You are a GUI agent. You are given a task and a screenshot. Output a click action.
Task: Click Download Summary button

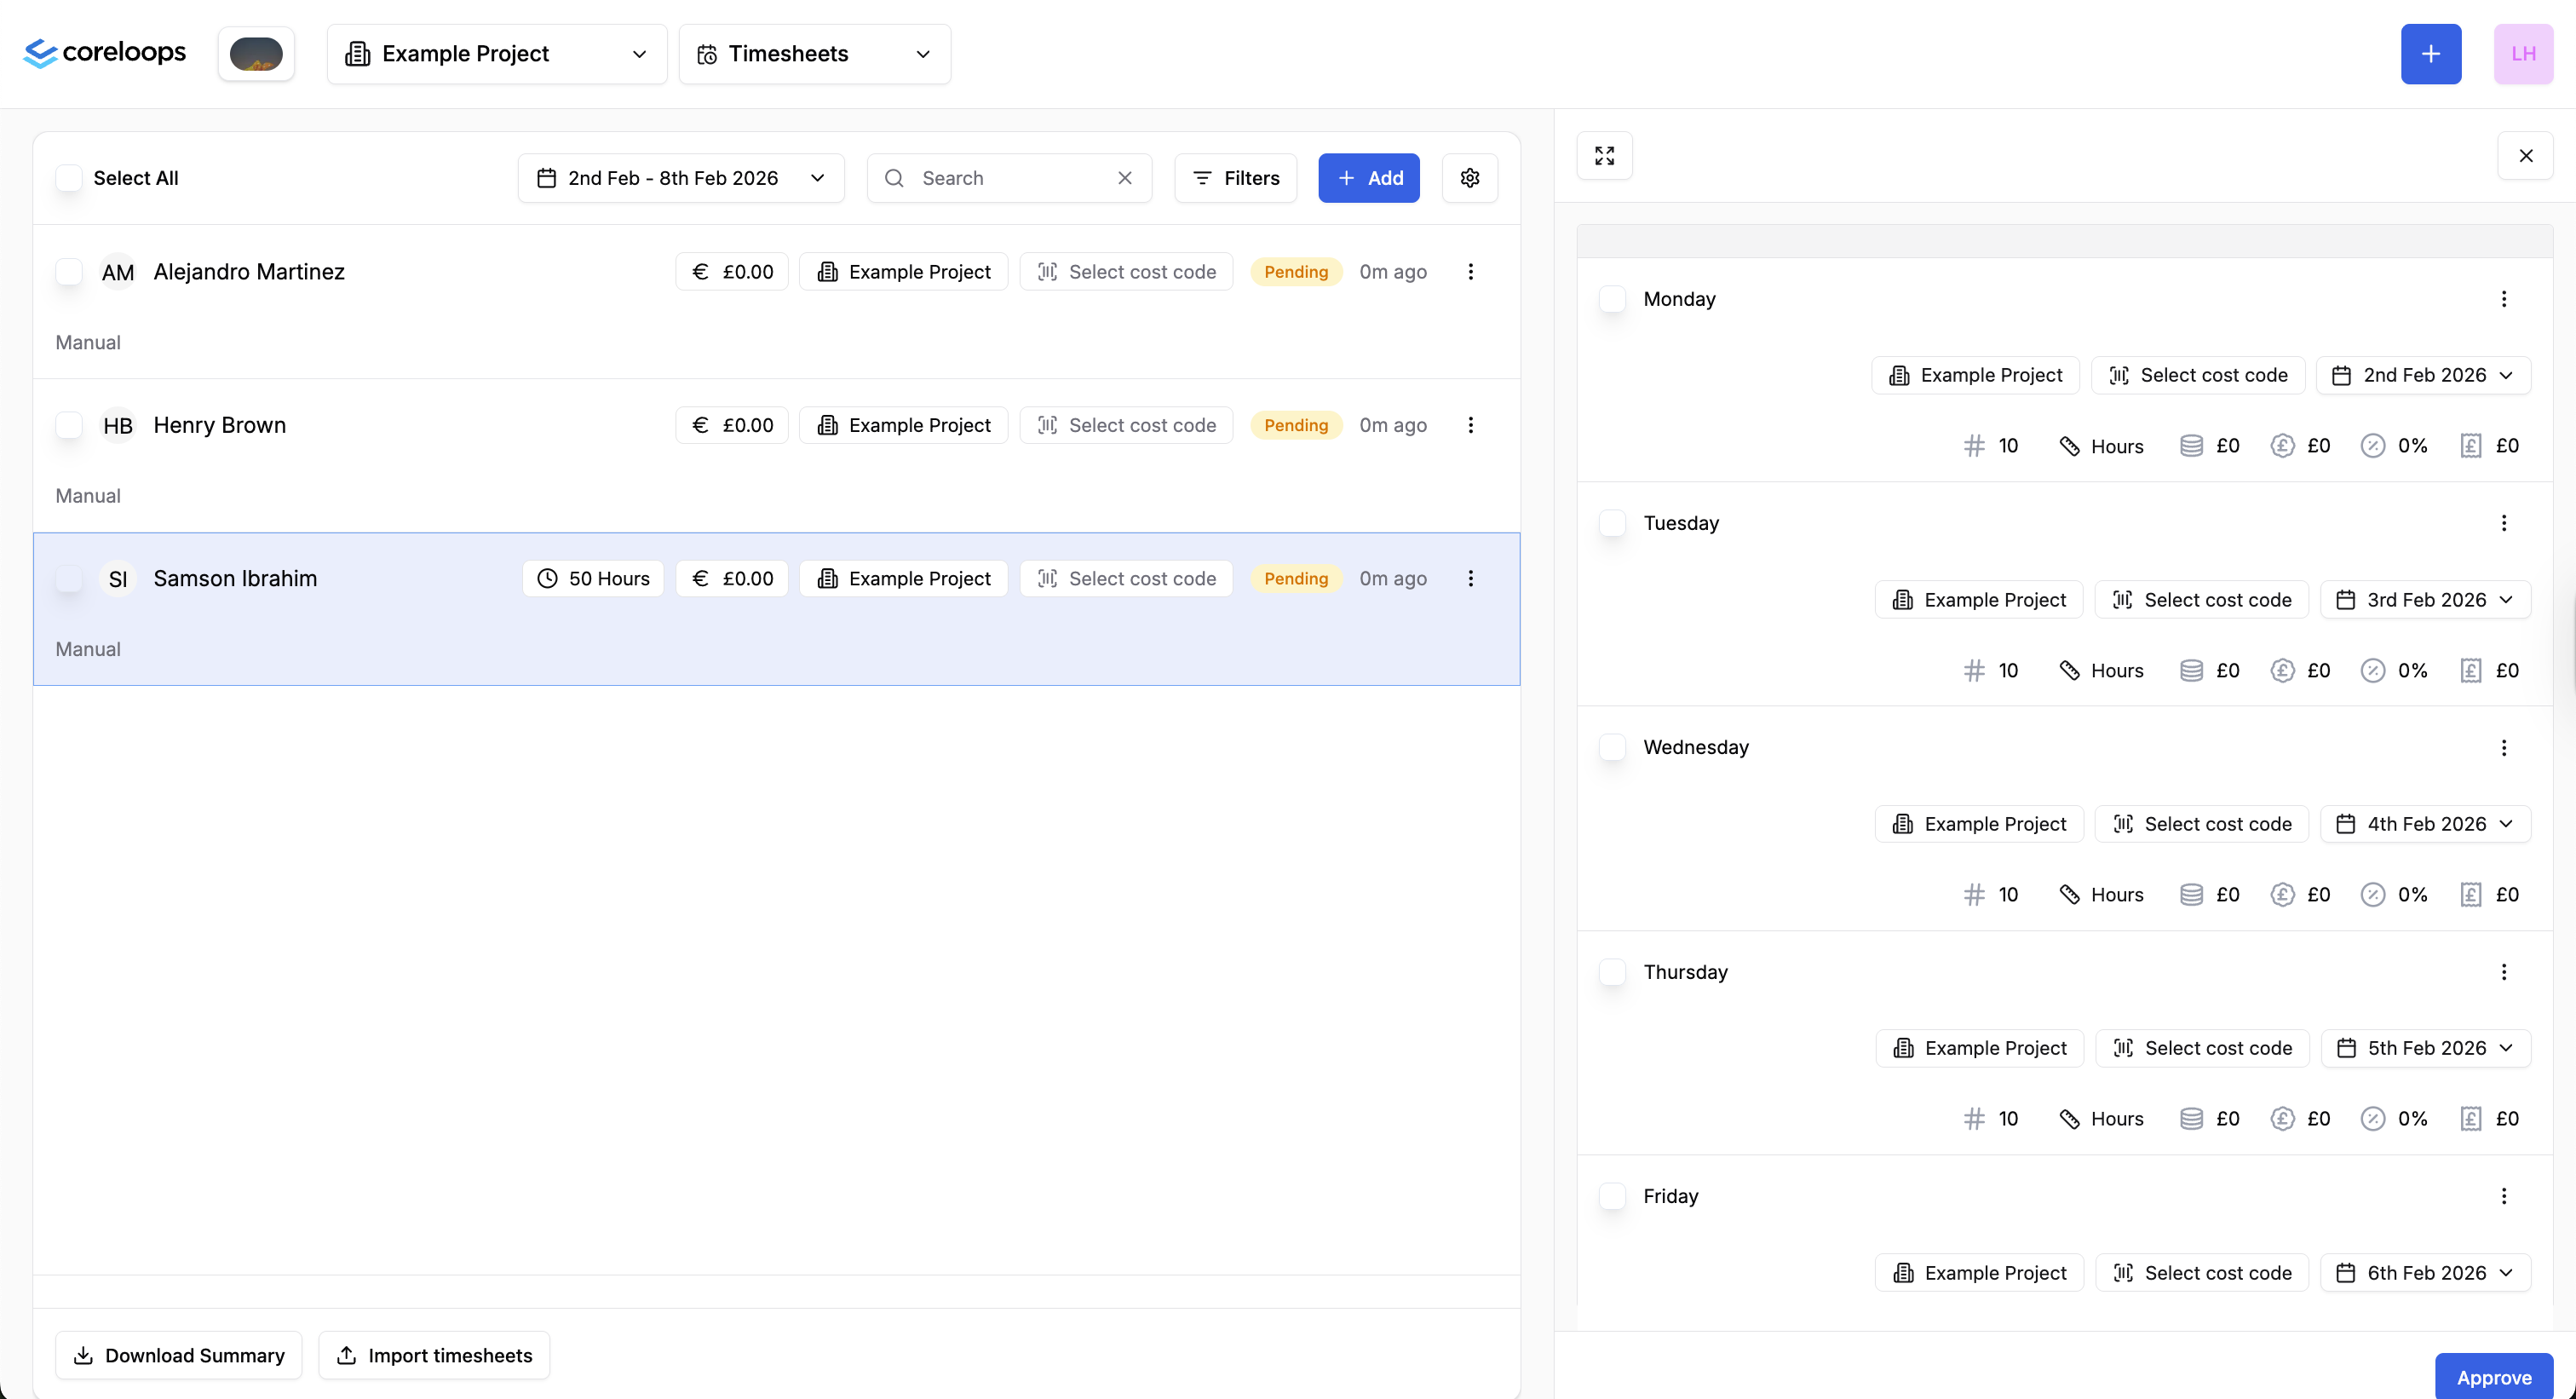click(179, 1355)
